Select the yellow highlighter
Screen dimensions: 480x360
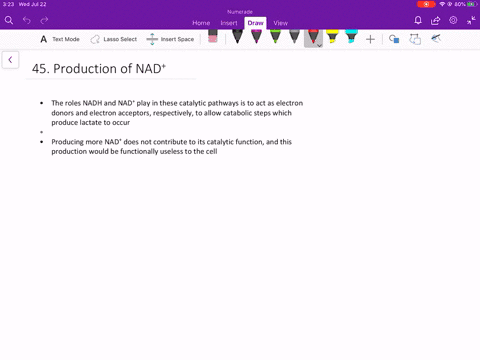point(332,37)
